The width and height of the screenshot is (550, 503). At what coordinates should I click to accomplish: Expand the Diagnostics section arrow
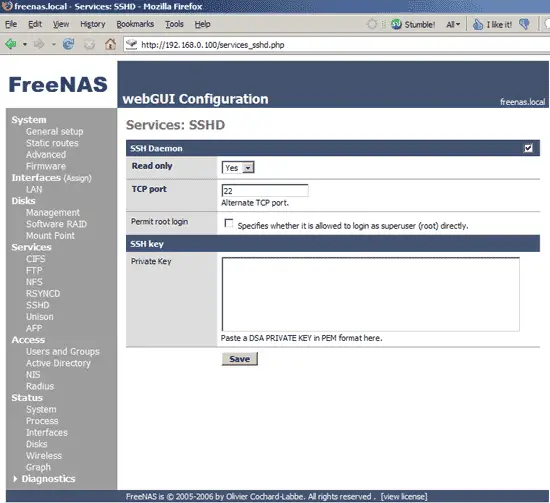coord(15,479)
